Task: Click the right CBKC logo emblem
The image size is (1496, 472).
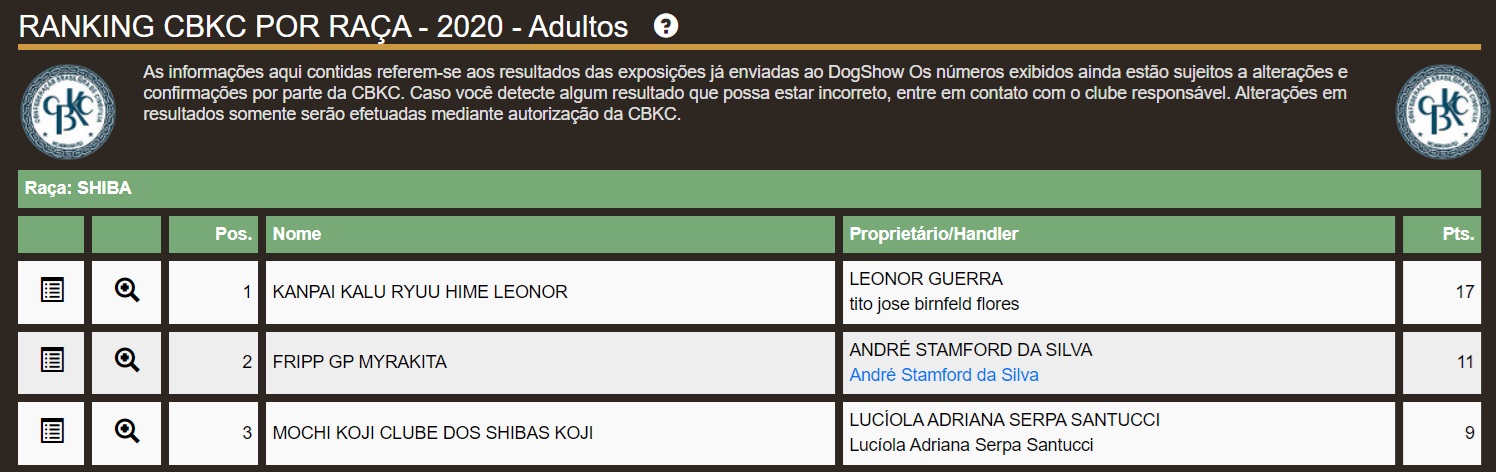Action: 1443,111
